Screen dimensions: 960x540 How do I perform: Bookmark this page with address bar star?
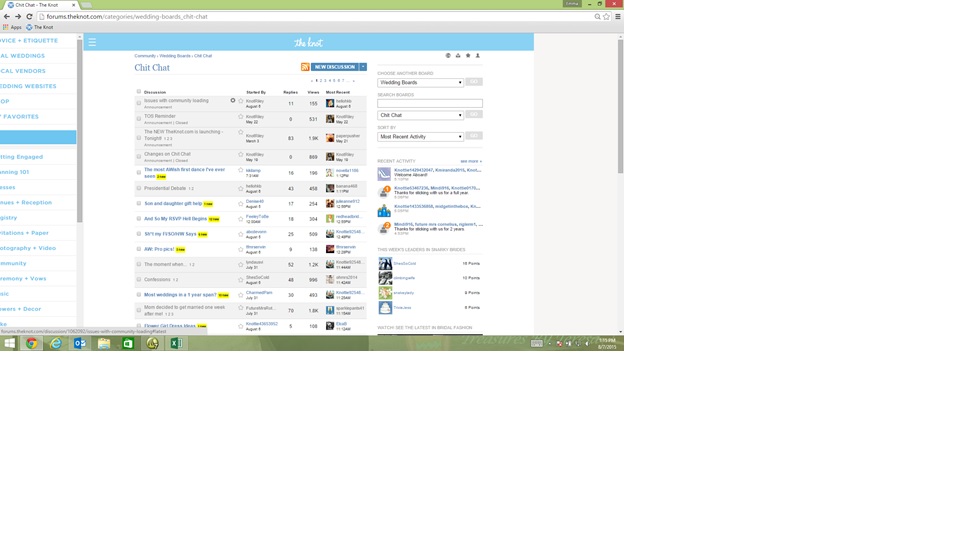click(606, 17)
